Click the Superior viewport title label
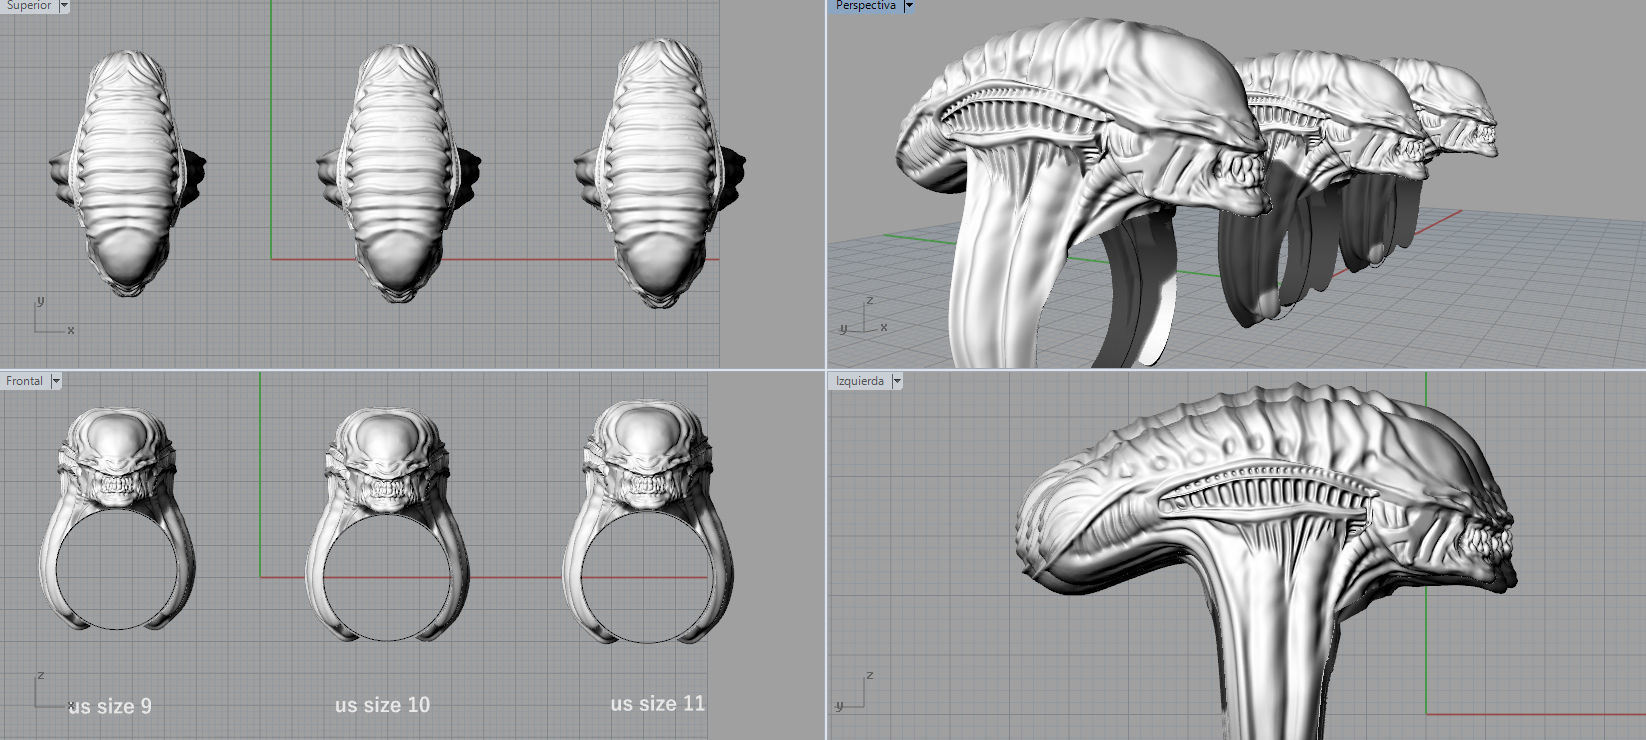Viewport: 1646px width, 740px height. click(x=29, y=6)
